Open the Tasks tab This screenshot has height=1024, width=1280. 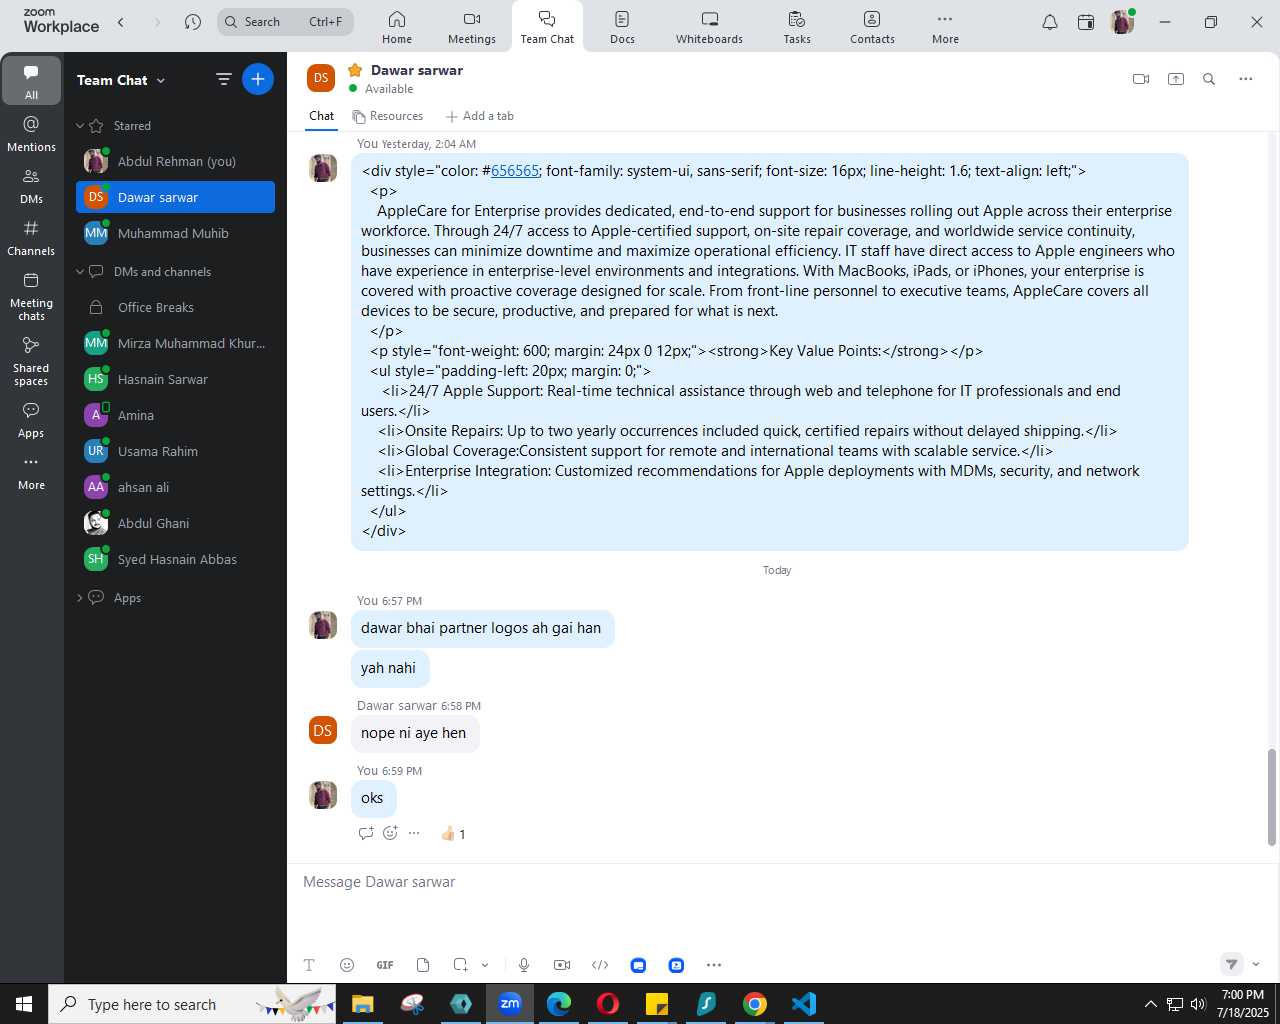(797, 27)
